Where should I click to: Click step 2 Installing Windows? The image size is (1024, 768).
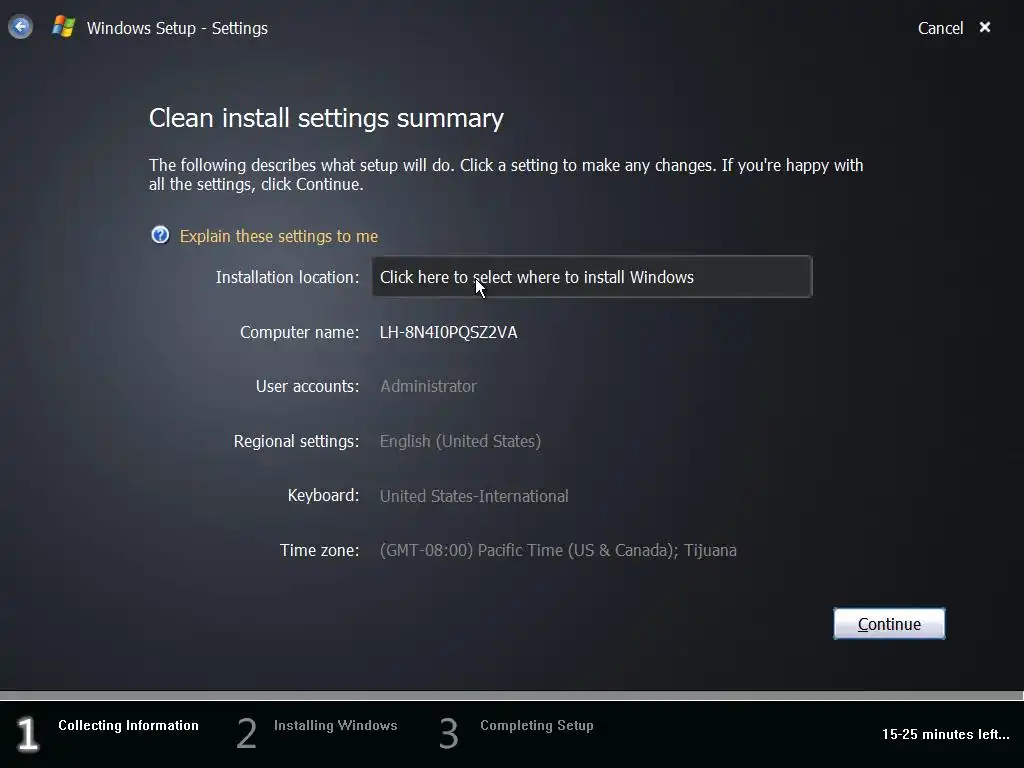tap(317, 732)
